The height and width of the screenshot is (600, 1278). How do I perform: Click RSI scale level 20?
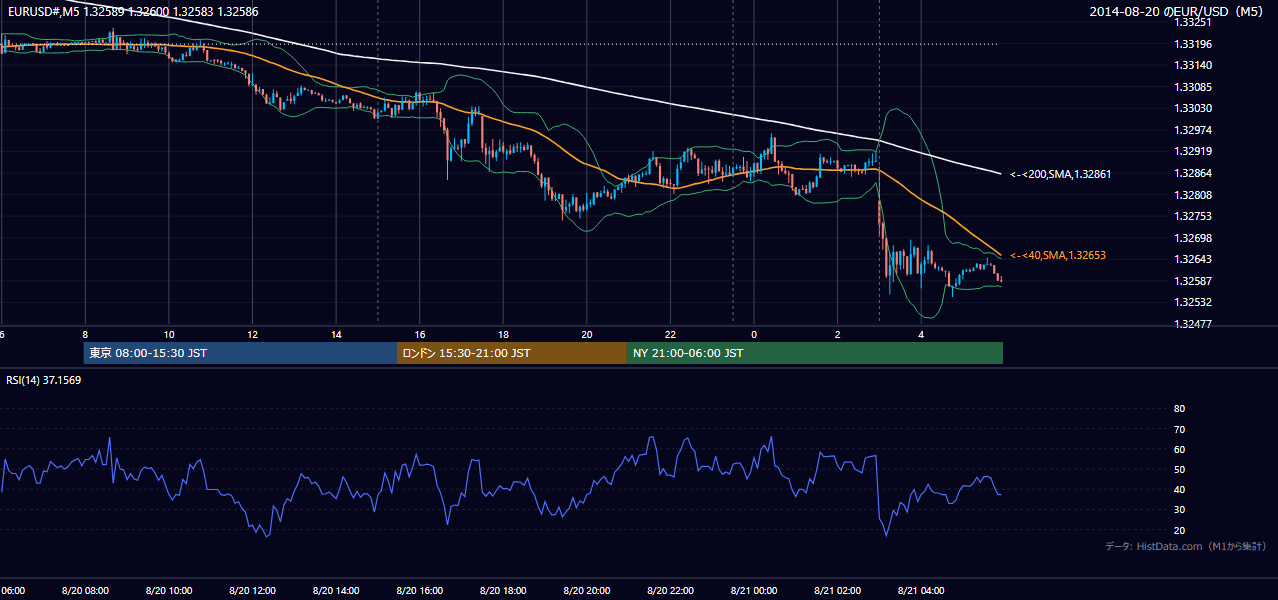pos(1179,530)
